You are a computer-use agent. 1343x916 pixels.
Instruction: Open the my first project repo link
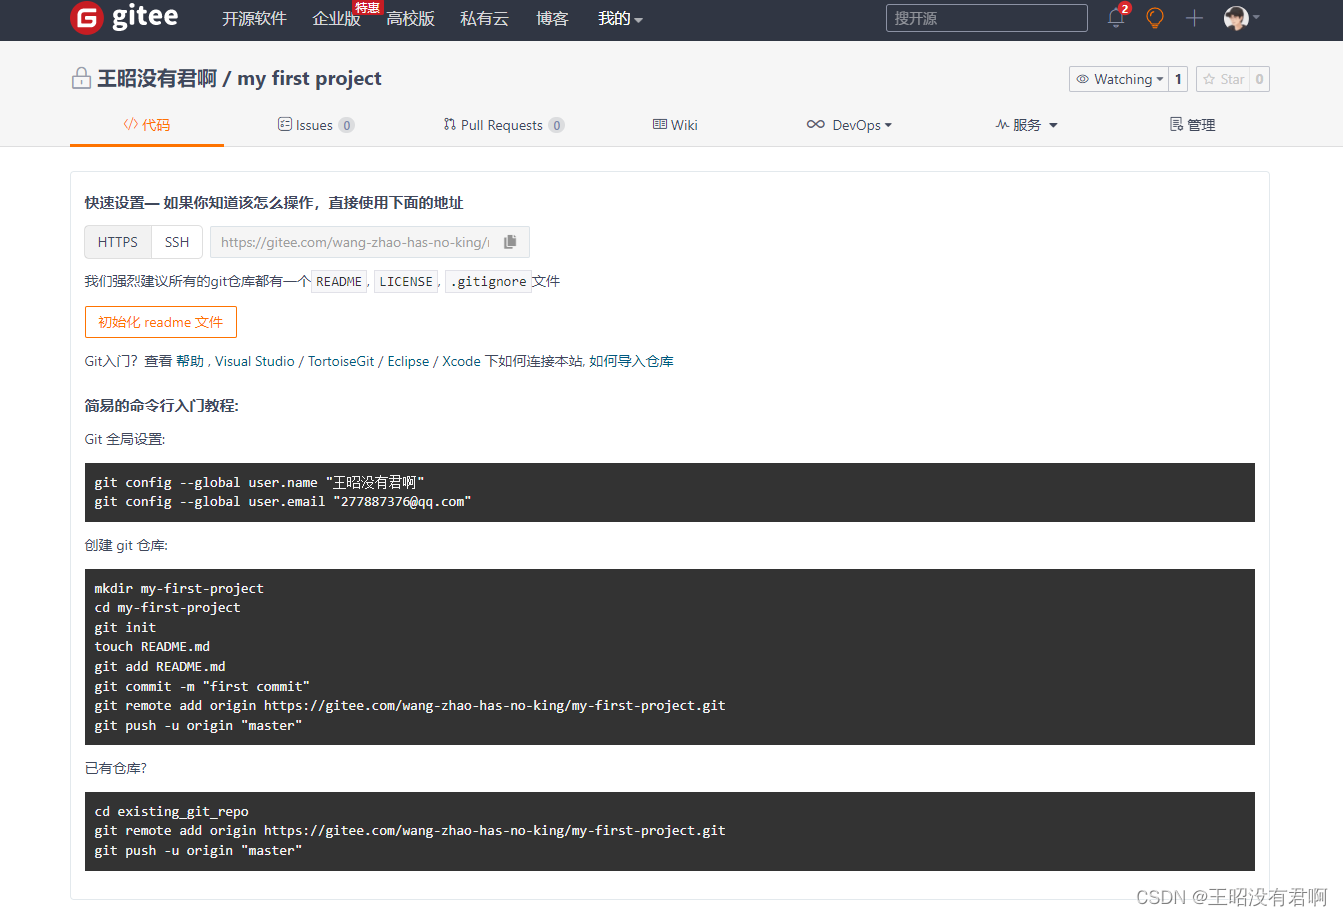[x=309, y=78]
